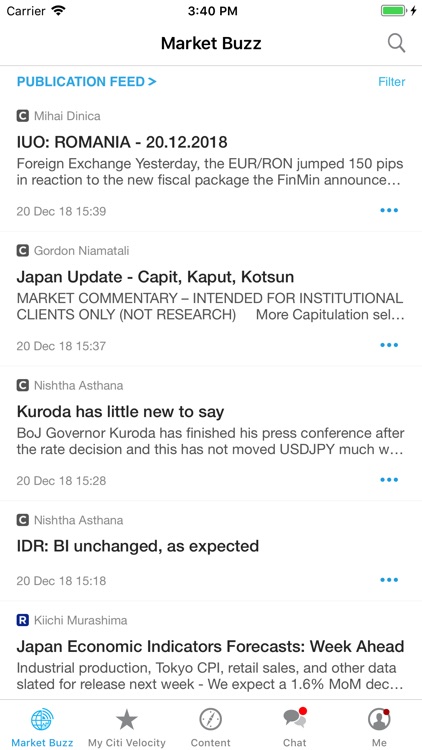Image resolution: width=422 pixels, height=750 pixels.
Task: Expand the PUBLICATION FEED link
Action: click(x=87, y=82)
